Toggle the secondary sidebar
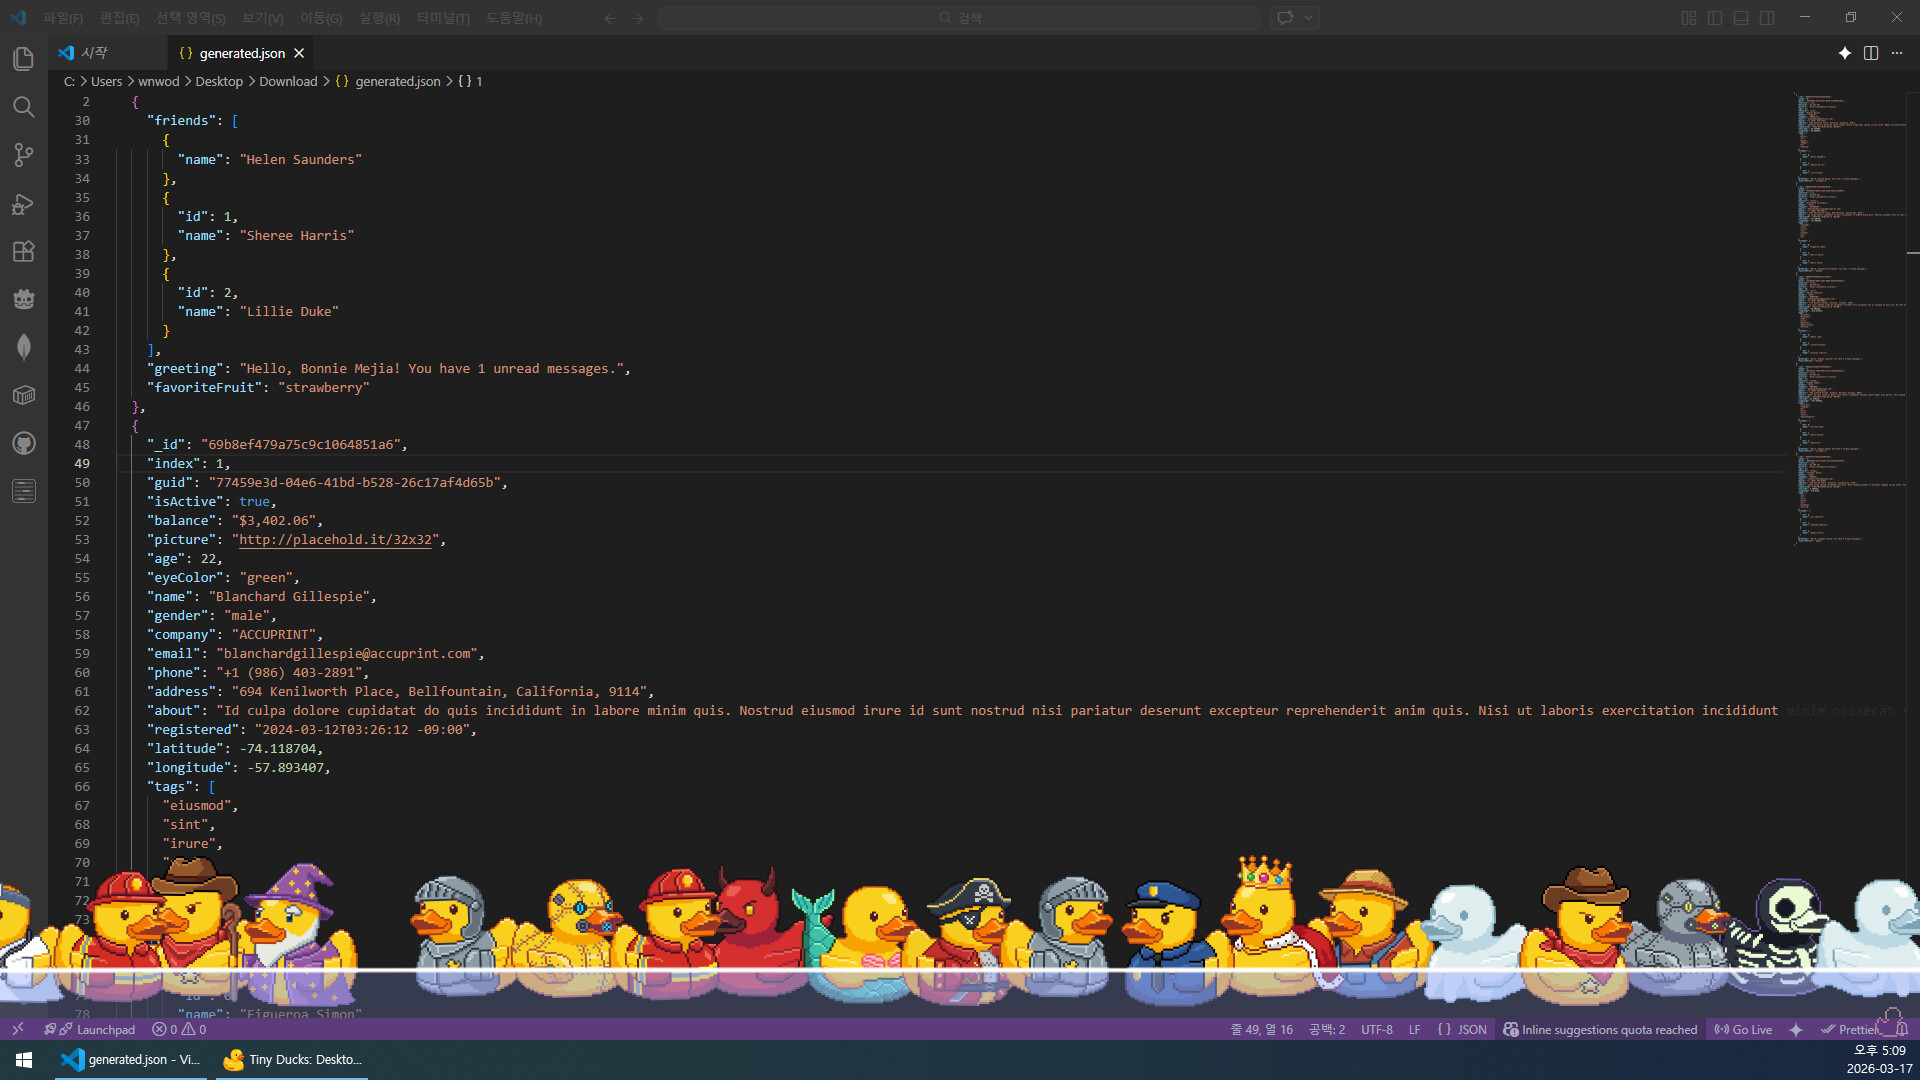The height and width of the screenshot is (1080, 1920). point(1768,17)
